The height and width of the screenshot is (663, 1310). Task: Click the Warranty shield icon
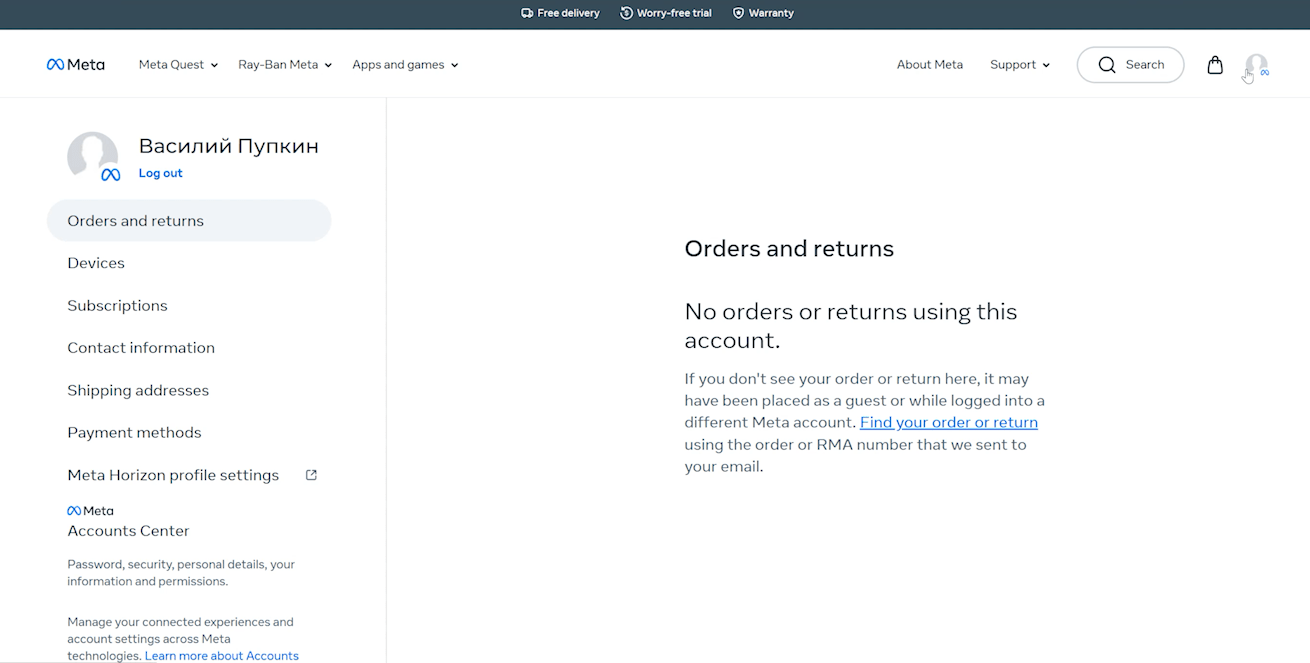pos(738,13)
